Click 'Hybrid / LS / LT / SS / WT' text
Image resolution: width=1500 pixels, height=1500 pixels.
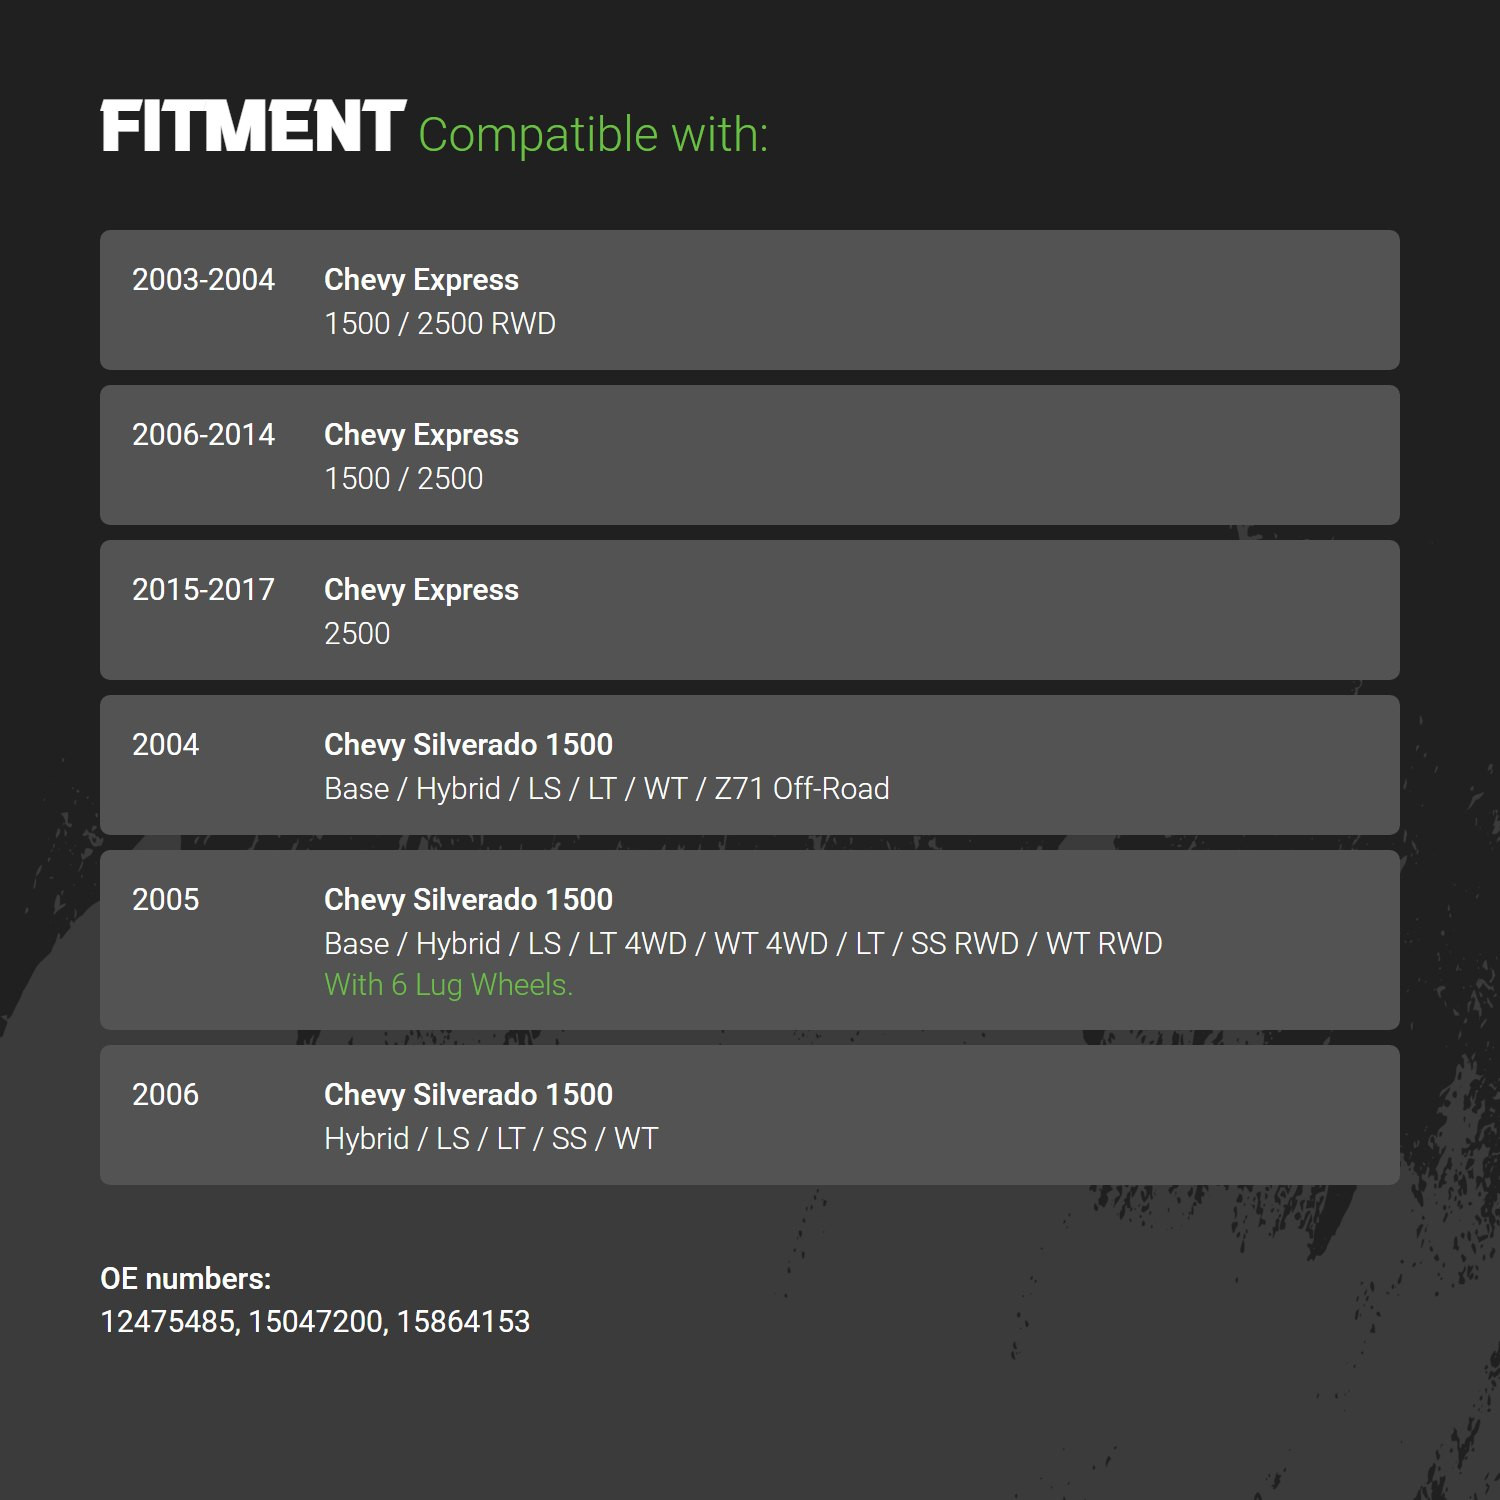coord(491,1139)
